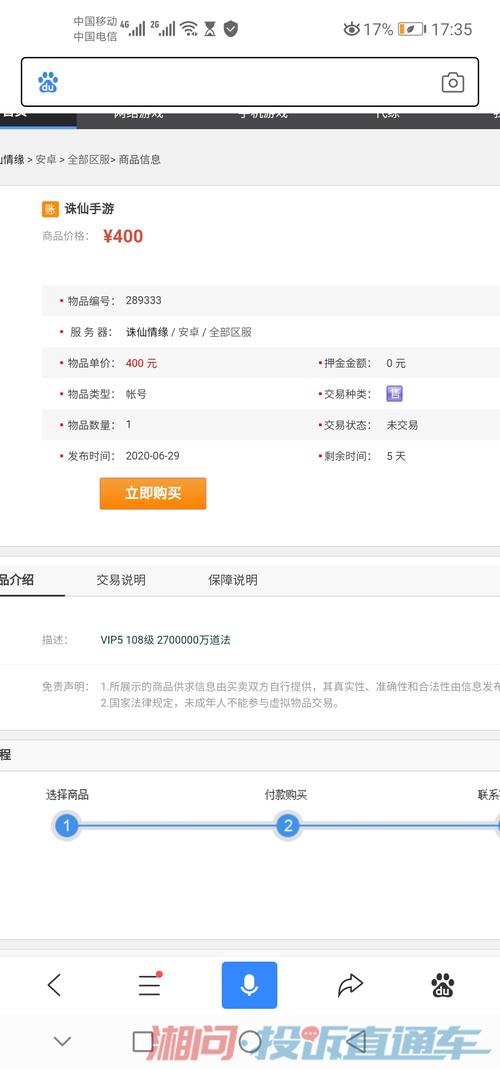This screenshot has width=500, height=1069.
Task: Collapse the navigation bar with down chevron
Action: [x=62, y=1041]
